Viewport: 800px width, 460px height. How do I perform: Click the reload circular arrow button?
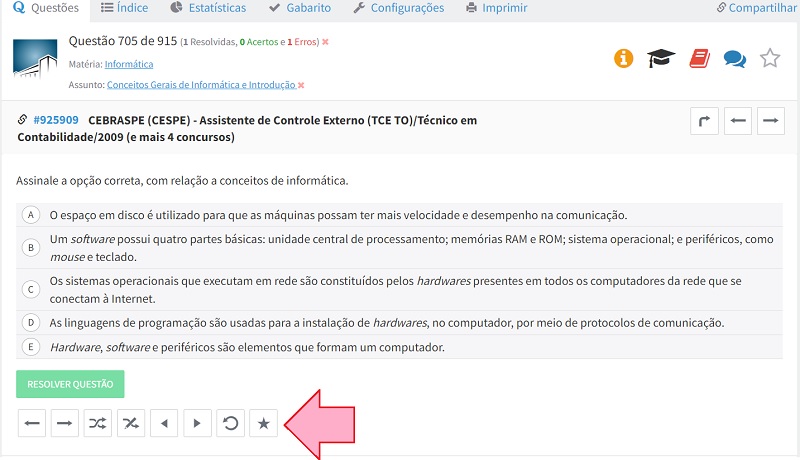coord(230,424)
